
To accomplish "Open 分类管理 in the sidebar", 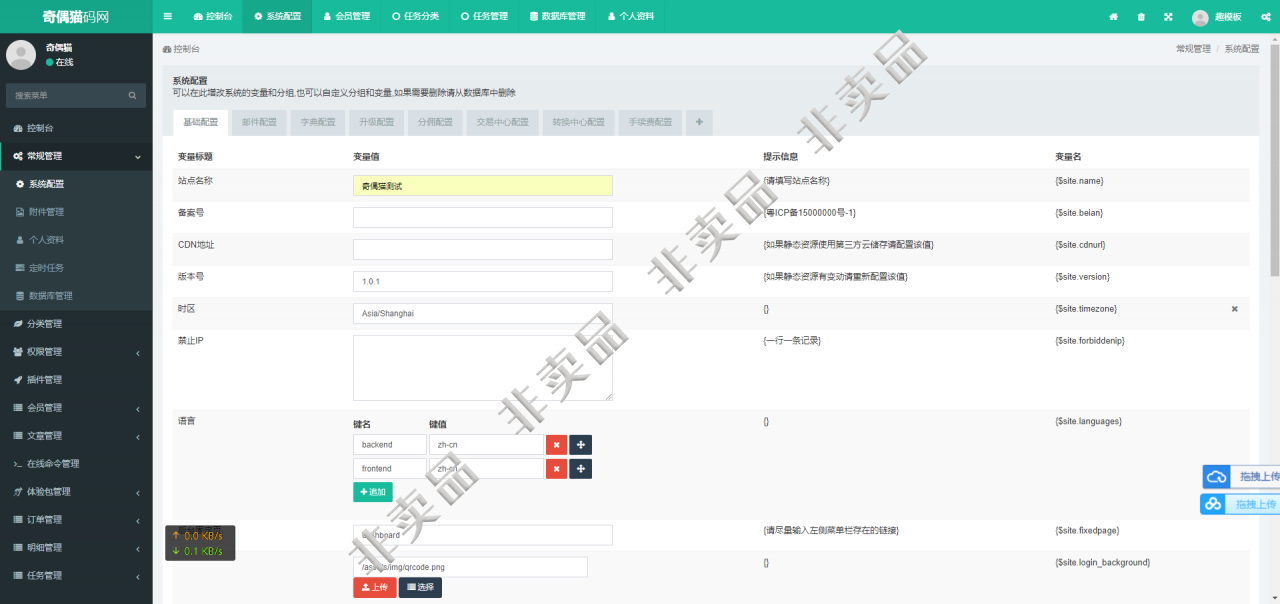I will (76, 324).
